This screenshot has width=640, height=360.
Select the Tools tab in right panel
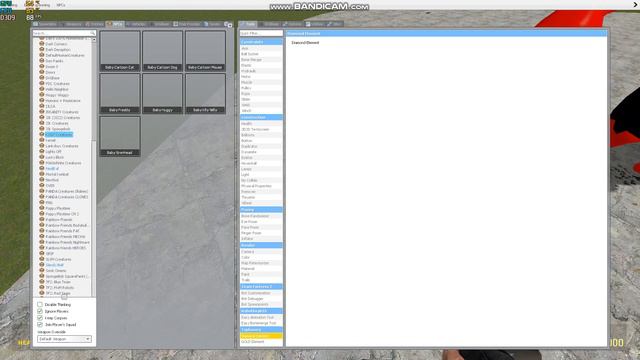click(248, 24)
